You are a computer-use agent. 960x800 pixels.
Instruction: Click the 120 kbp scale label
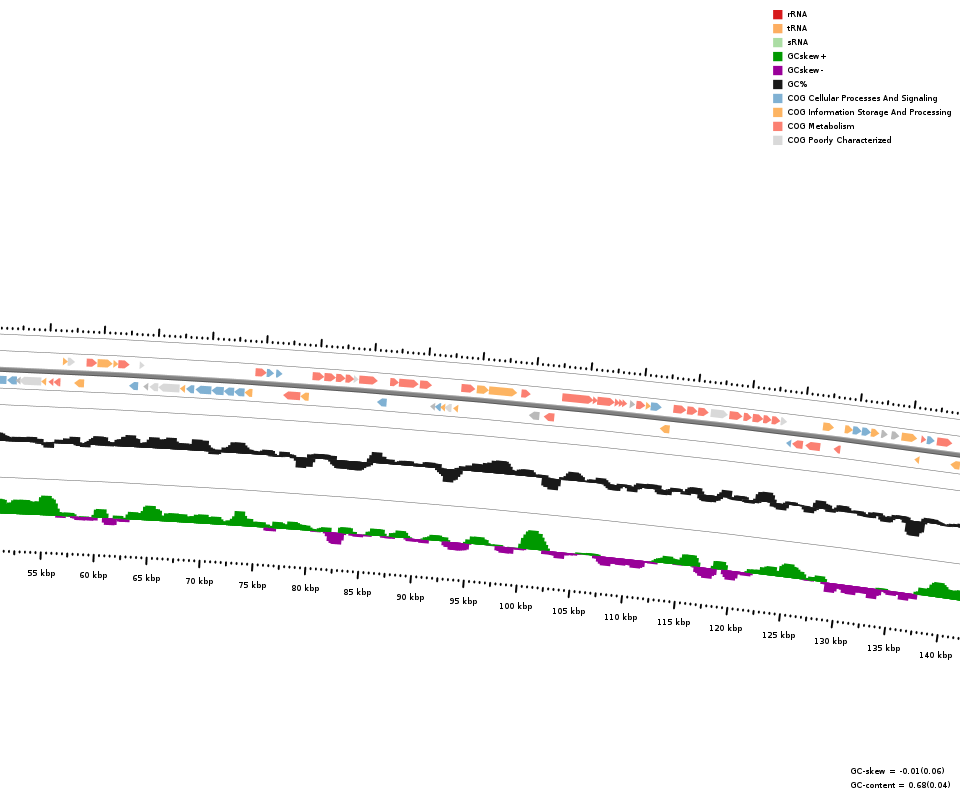[x=725, y=628]
